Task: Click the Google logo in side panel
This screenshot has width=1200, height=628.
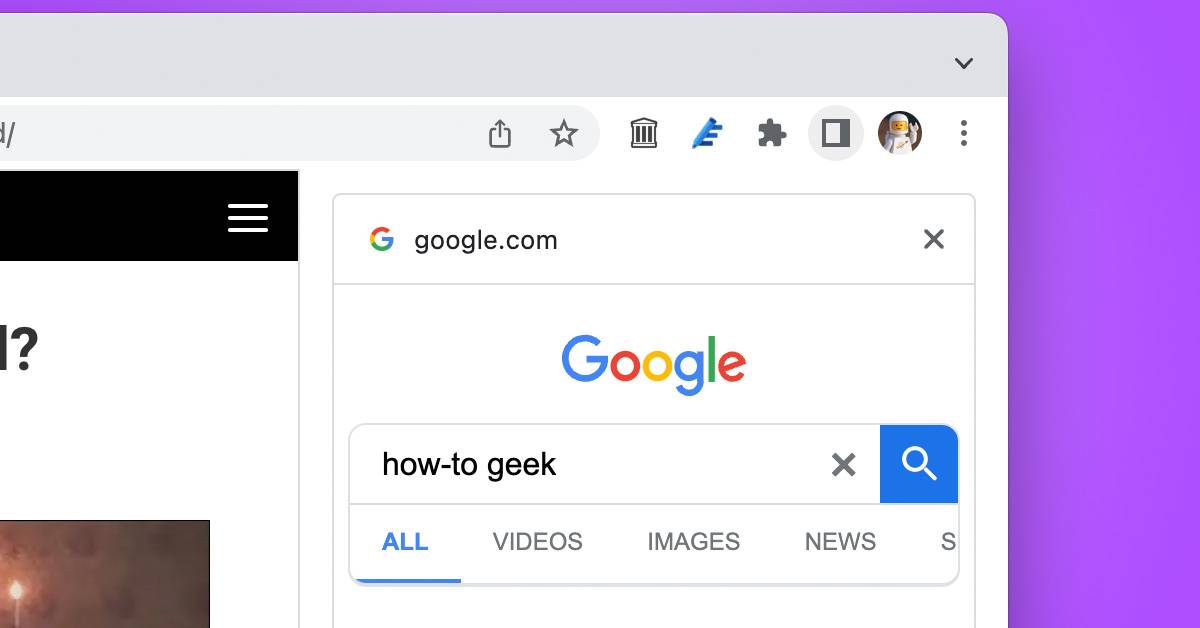Action: coord(653,365)
